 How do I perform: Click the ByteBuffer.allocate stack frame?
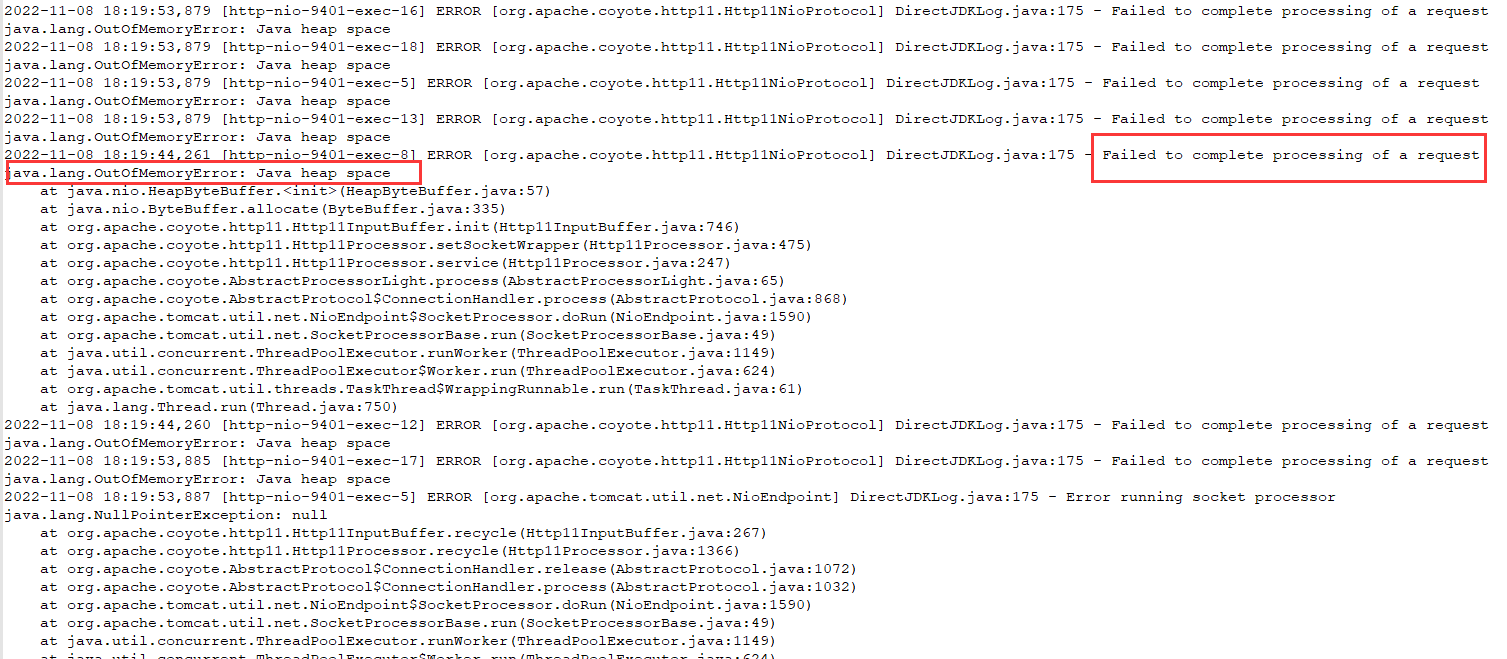(273, 209)
